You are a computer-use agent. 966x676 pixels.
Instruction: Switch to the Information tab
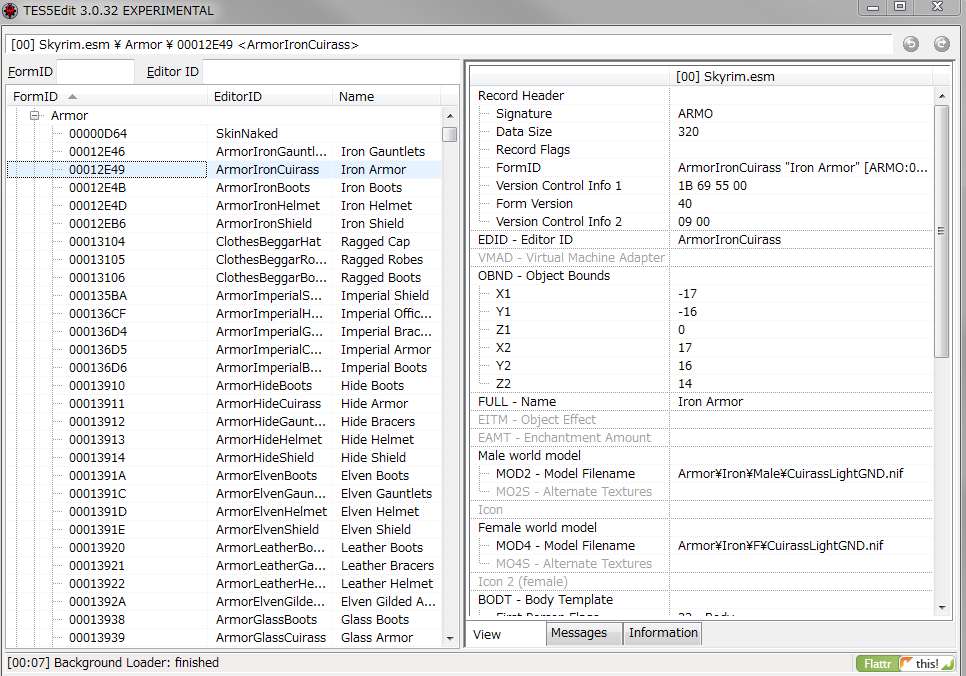tap(663, 633)
